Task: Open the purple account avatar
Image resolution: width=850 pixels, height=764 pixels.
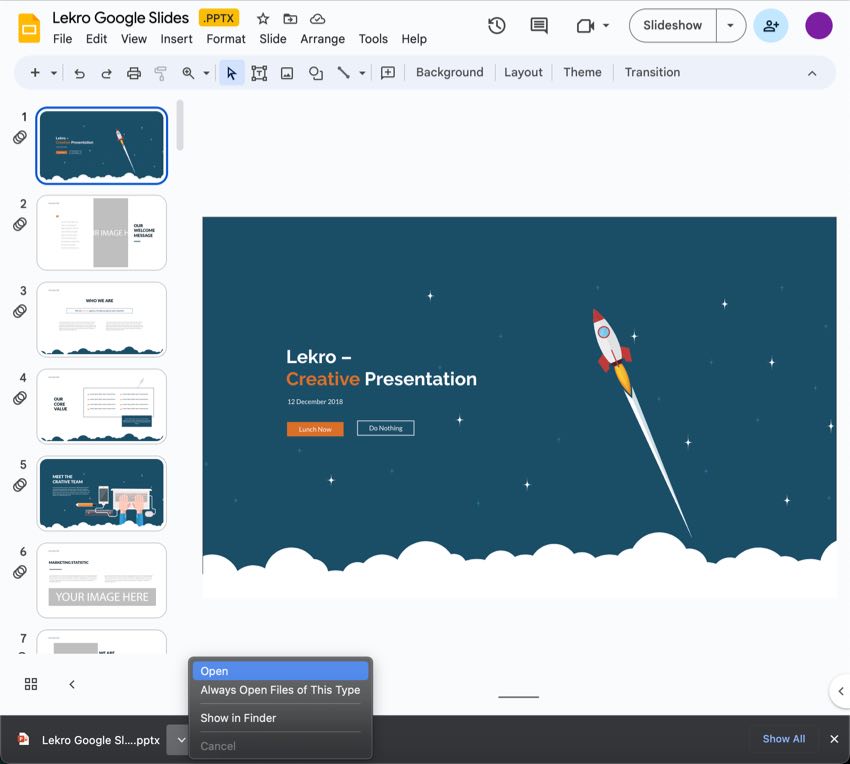Action: [819, 25]
